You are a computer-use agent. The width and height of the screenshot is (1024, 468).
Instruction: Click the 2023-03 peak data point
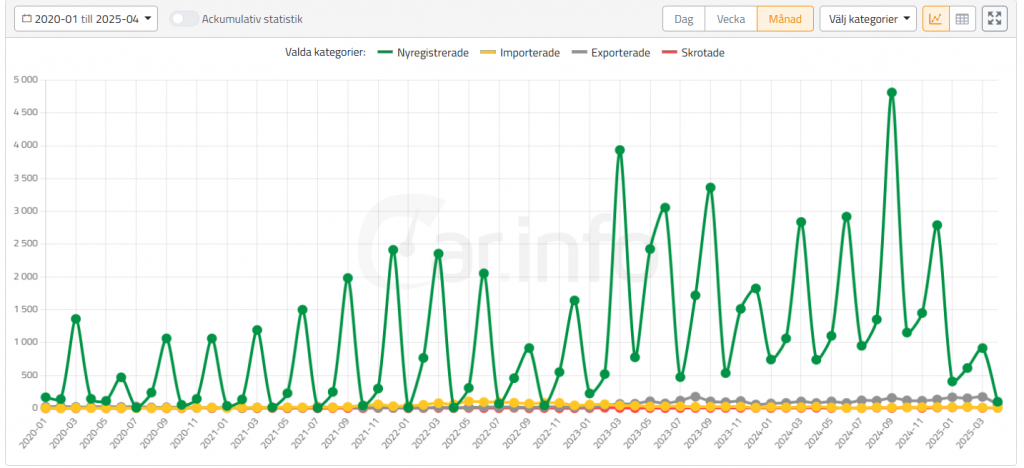coord(620,150)
